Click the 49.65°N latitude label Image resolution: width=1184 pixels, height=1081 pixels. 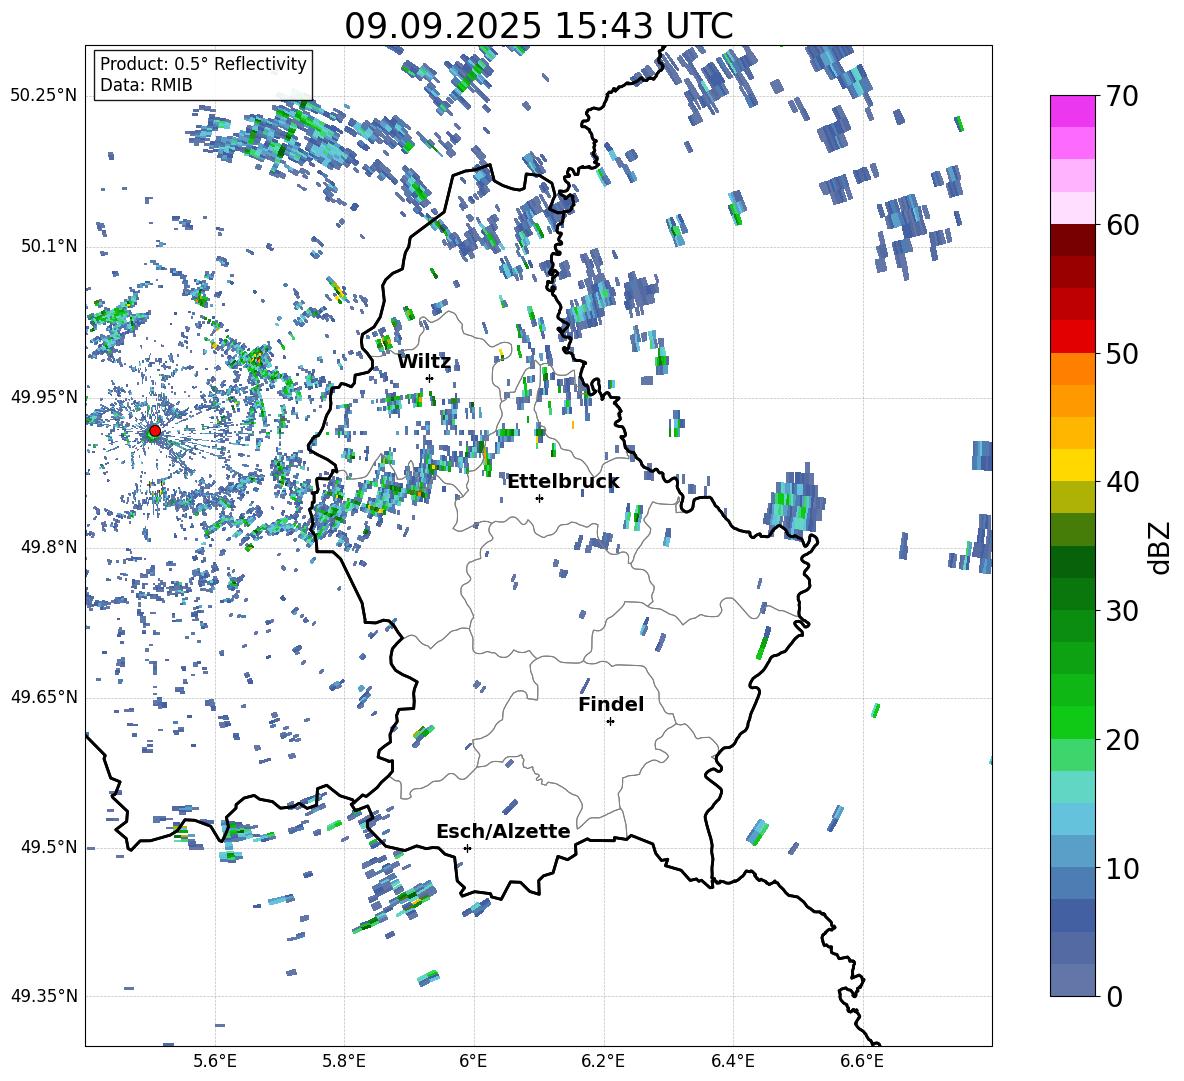(44, 697)
